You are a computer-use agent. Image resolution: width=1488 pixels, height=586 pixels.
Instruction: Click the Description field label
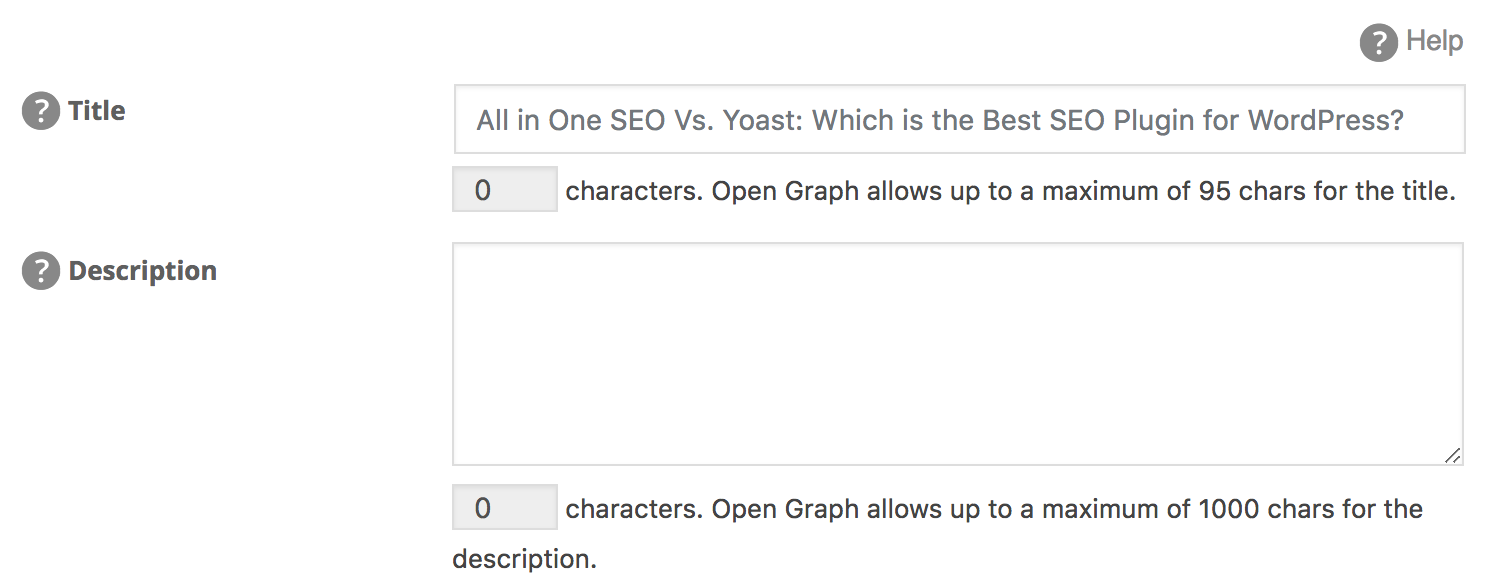(142, 271)
